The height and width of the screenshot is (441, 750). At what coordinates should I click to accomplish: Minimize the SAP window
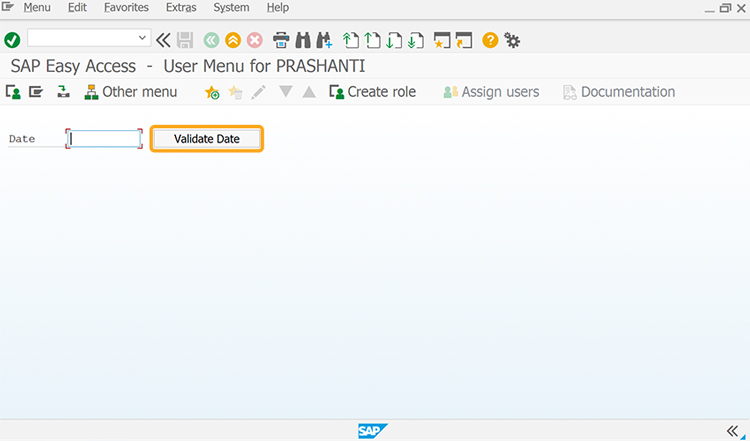pyautogui.click(x=710, y=9)
